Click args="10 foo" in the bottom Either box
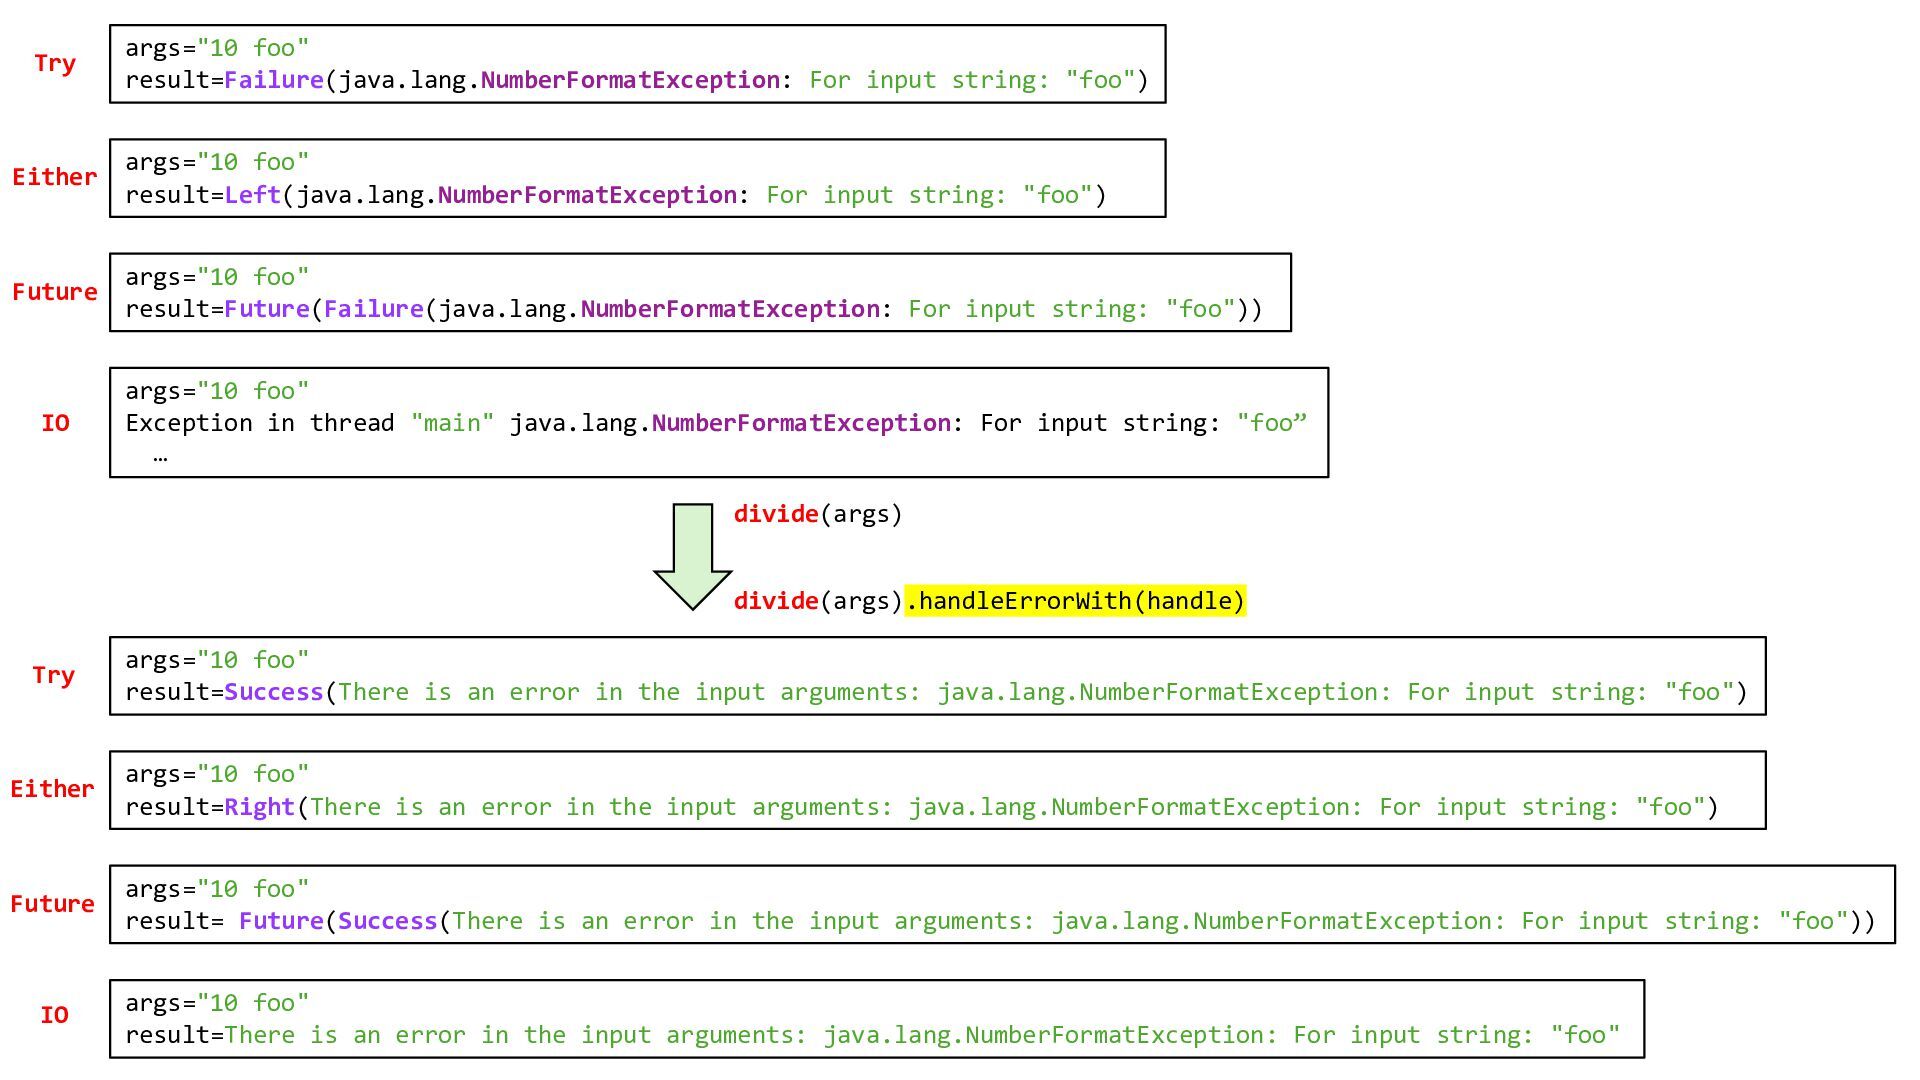This screenshot has width=1920, height=1080. pyautogui.click(x=217, y=774)
